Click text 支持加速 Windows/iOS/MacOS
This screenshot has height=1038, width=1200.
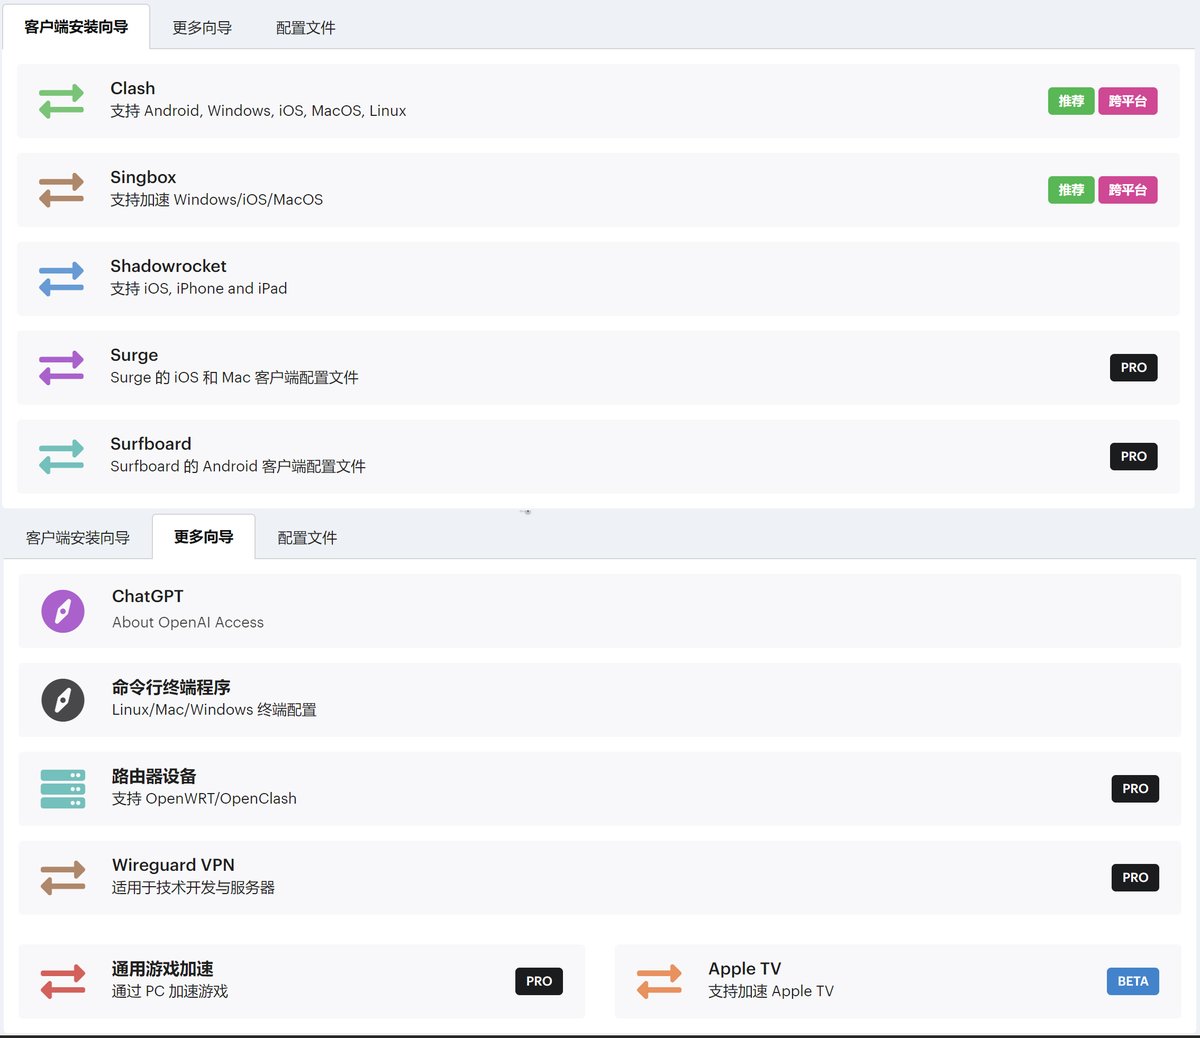click(217, 200)
